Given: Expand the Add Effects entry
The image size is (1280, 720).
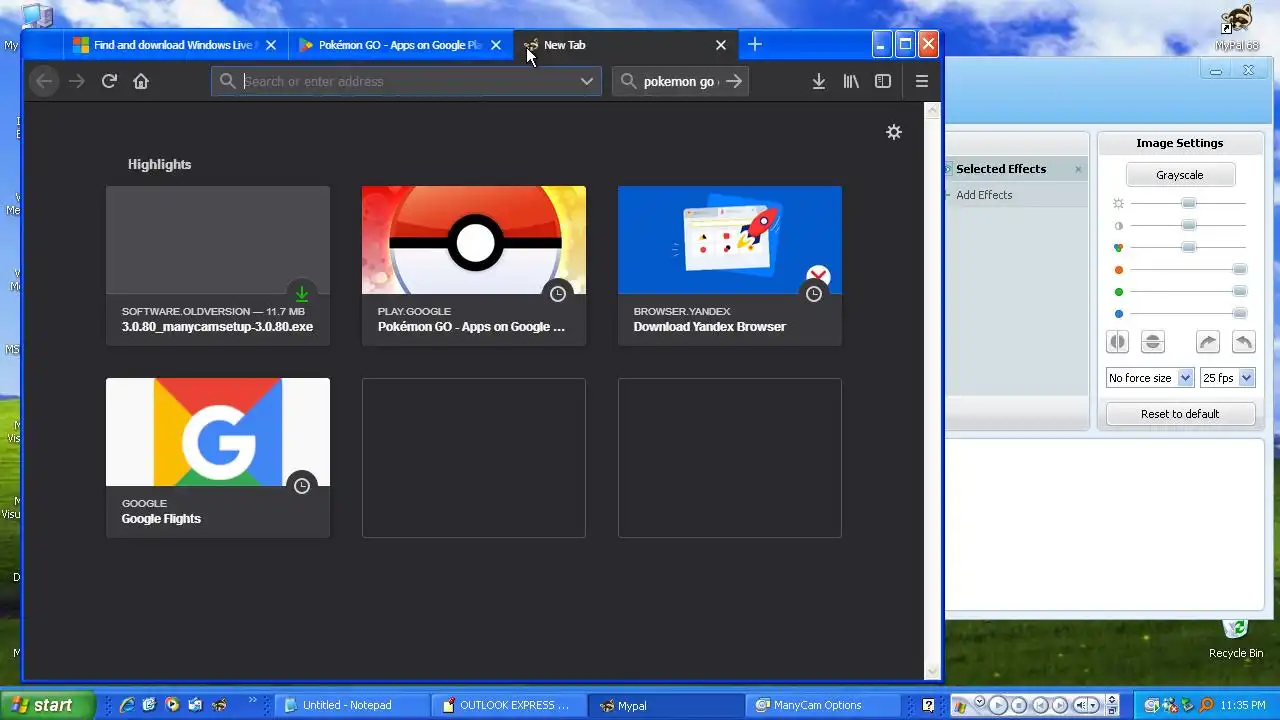Looking at the screenshot, I should 984,195.
